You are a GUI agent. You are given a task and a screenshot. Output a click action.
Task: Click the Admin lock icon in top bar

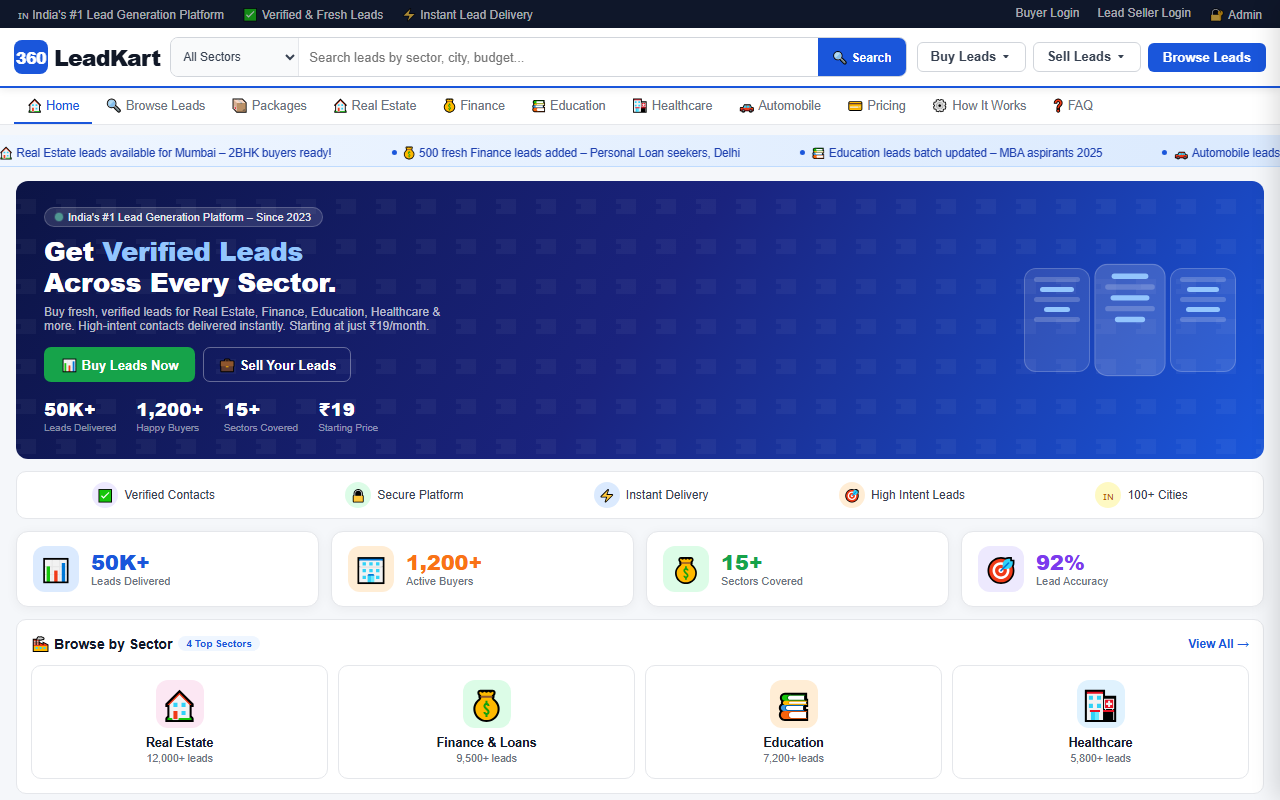point(1216,15)
